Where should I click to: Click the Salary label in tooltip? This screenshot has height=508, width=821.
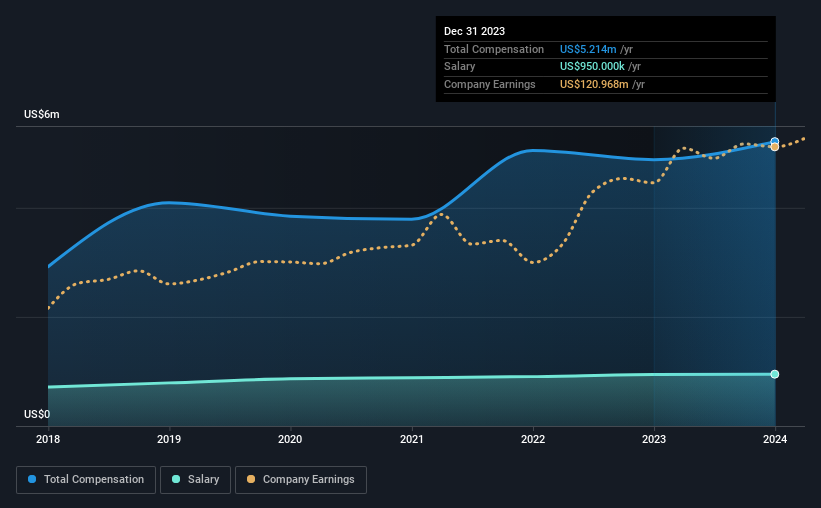460,67
